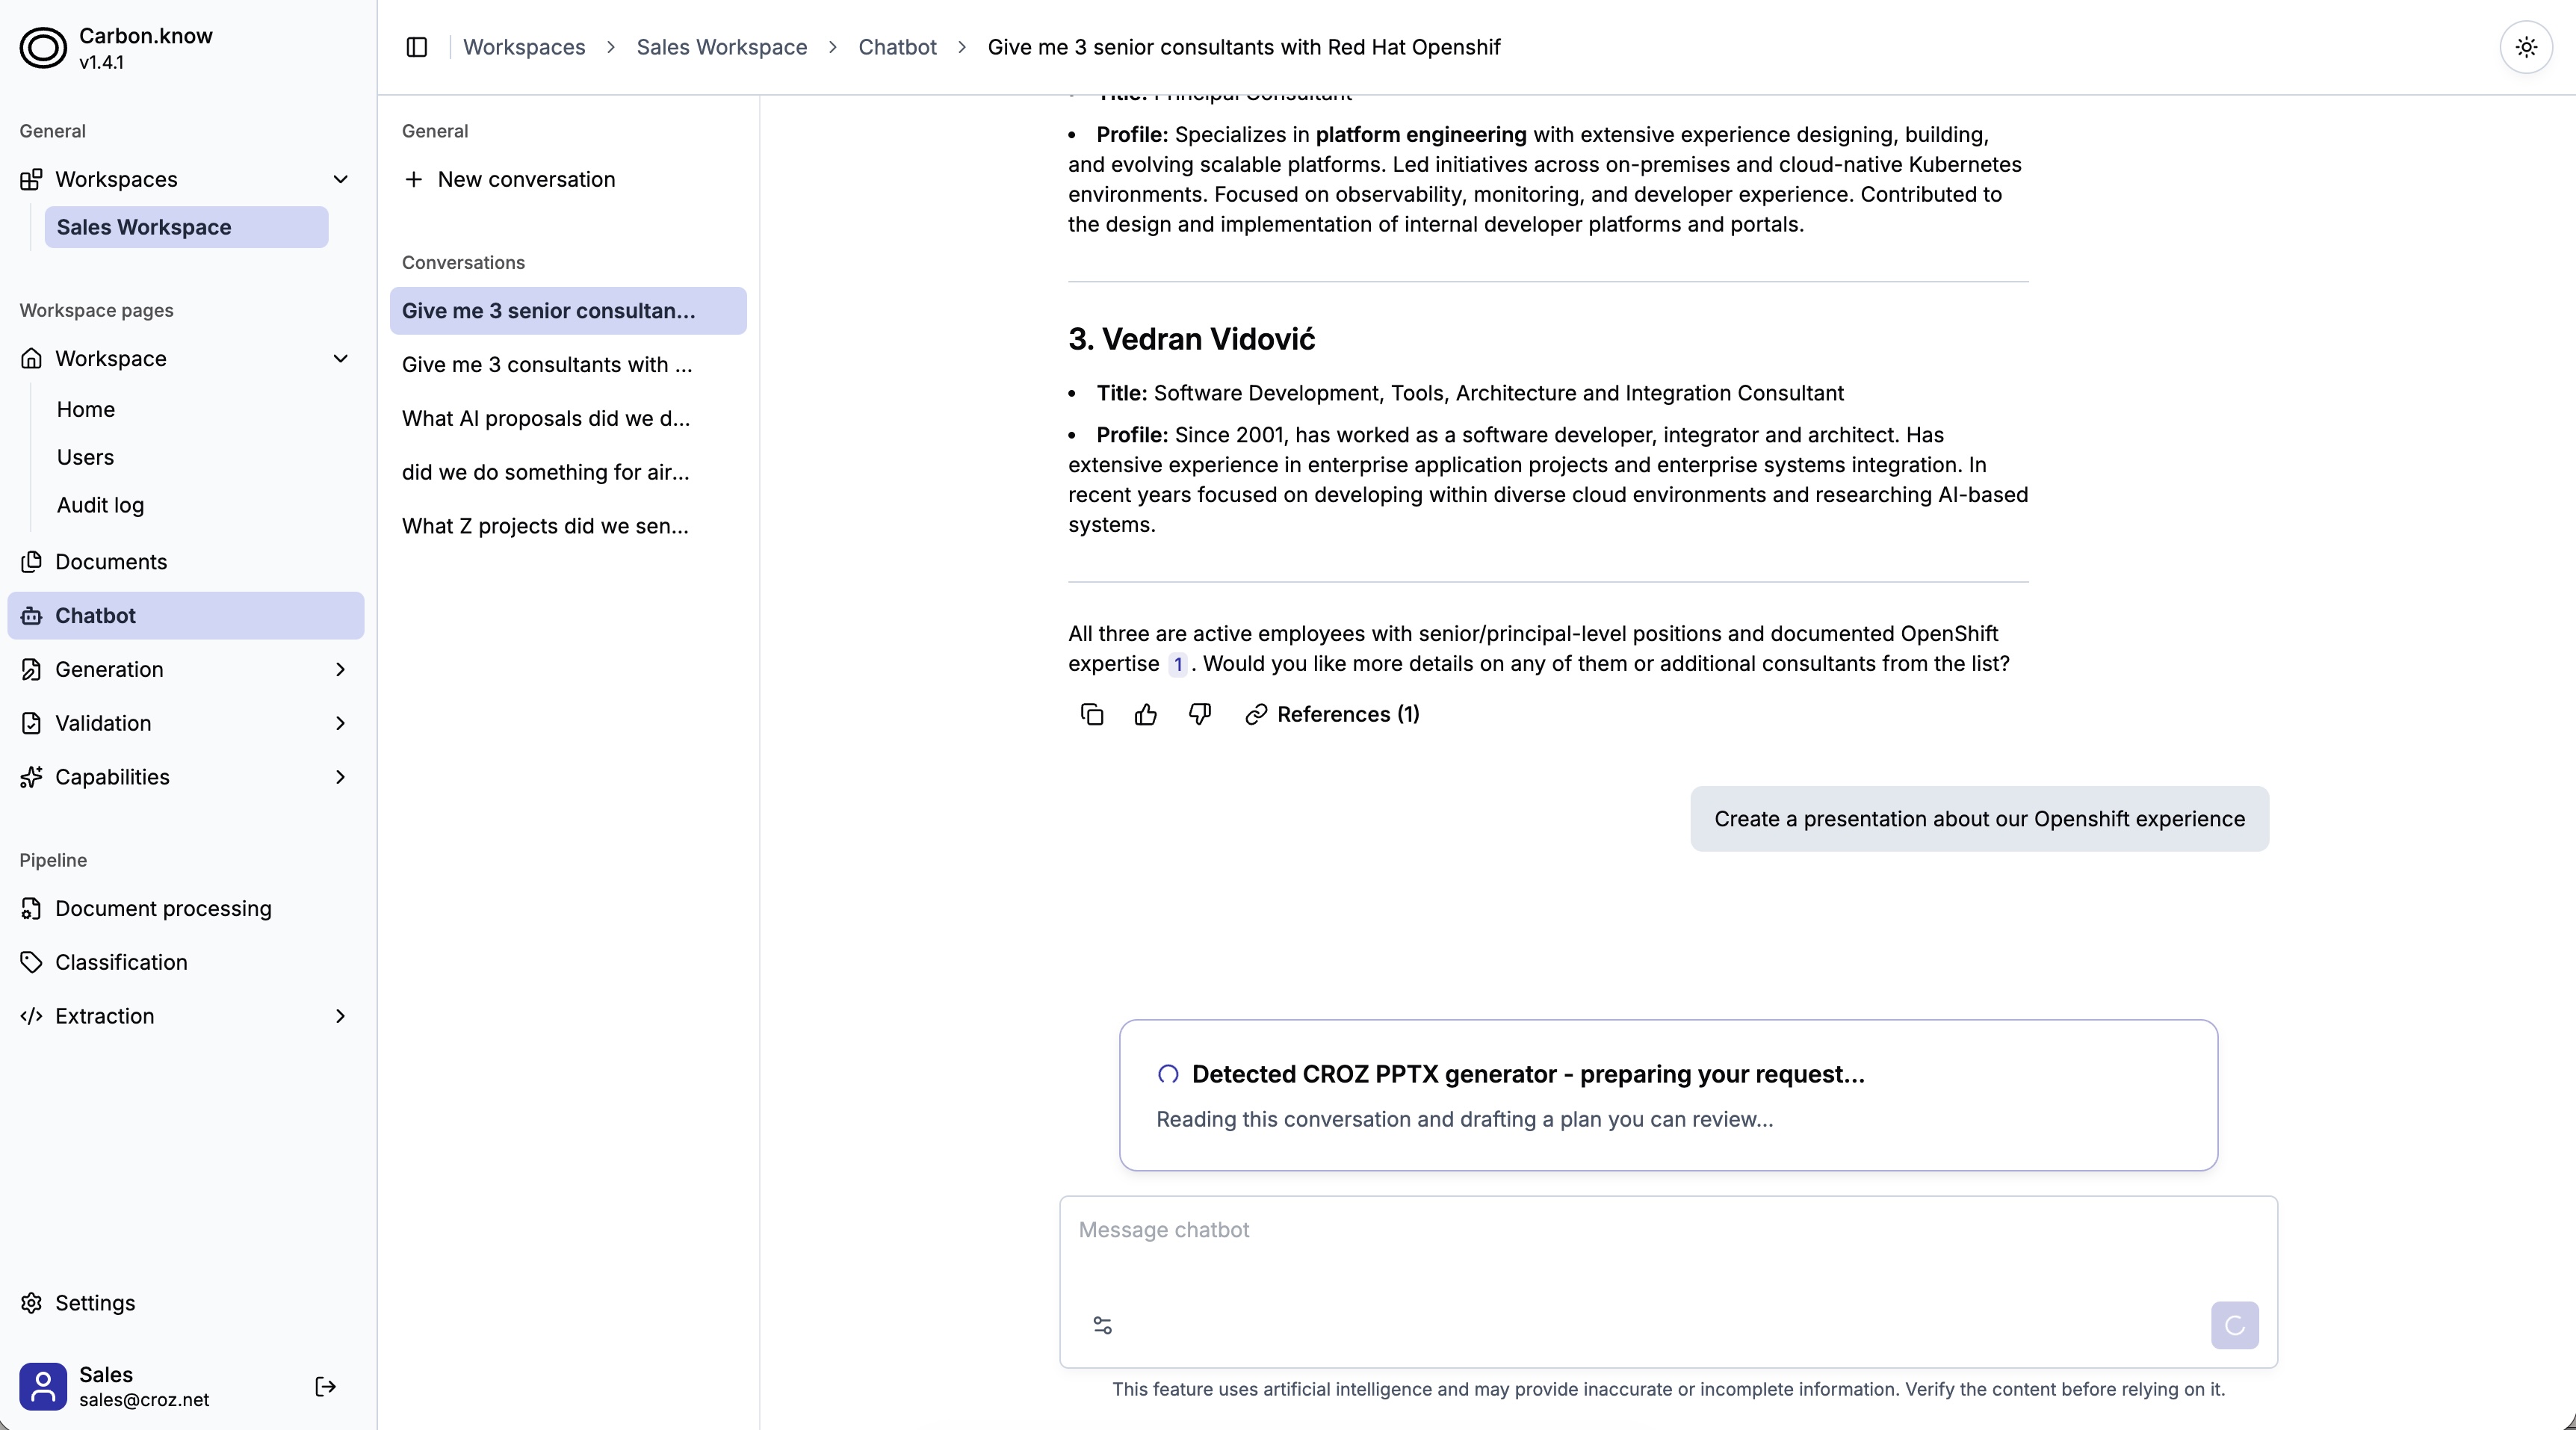The height and width of the screenshot is (1430, 2576).
Task: Copy the chatbot response
Action: (x=1092, y=714)
